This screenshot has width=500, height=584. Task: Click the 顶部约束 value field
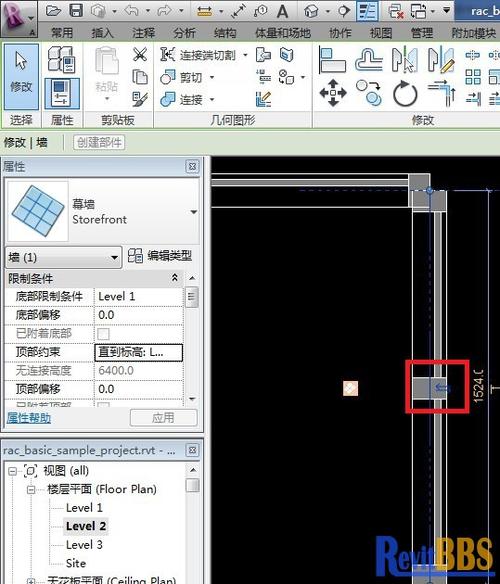click(139, 352)
